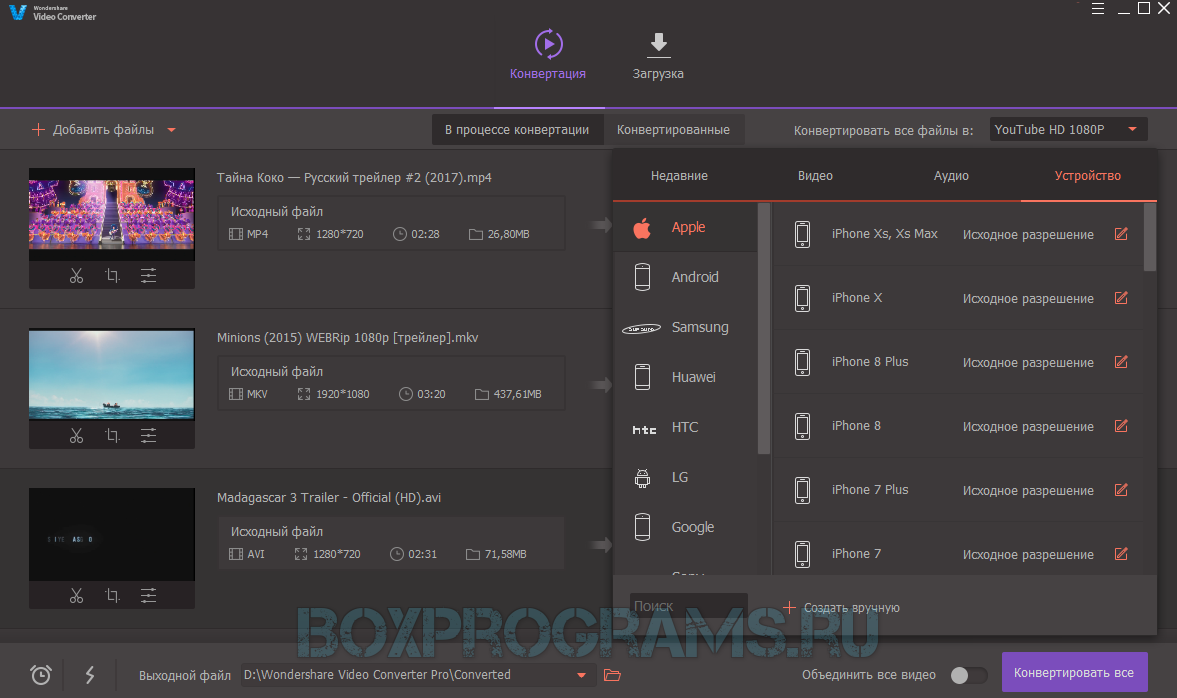
Task: Trim the Minions video with scissors
Action: point(77,435)
